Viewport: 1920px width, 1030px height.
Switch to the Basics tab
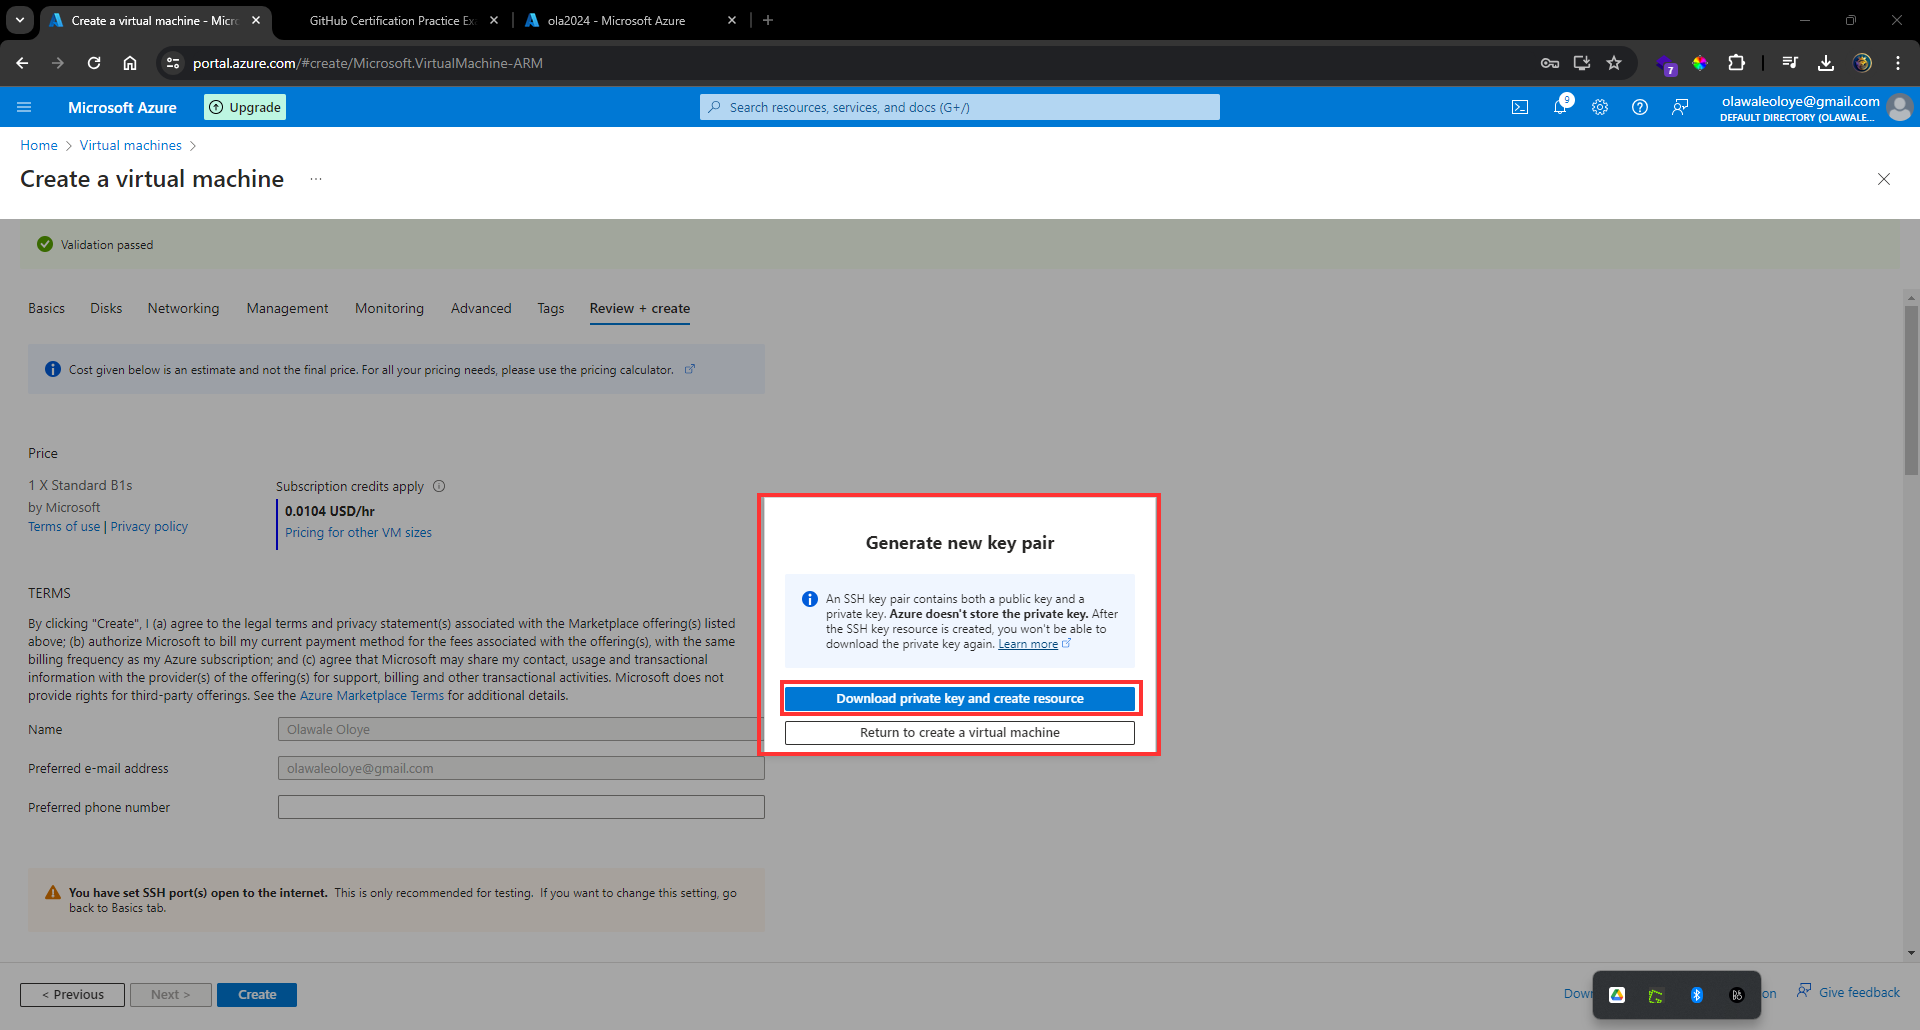click(46, 308)
